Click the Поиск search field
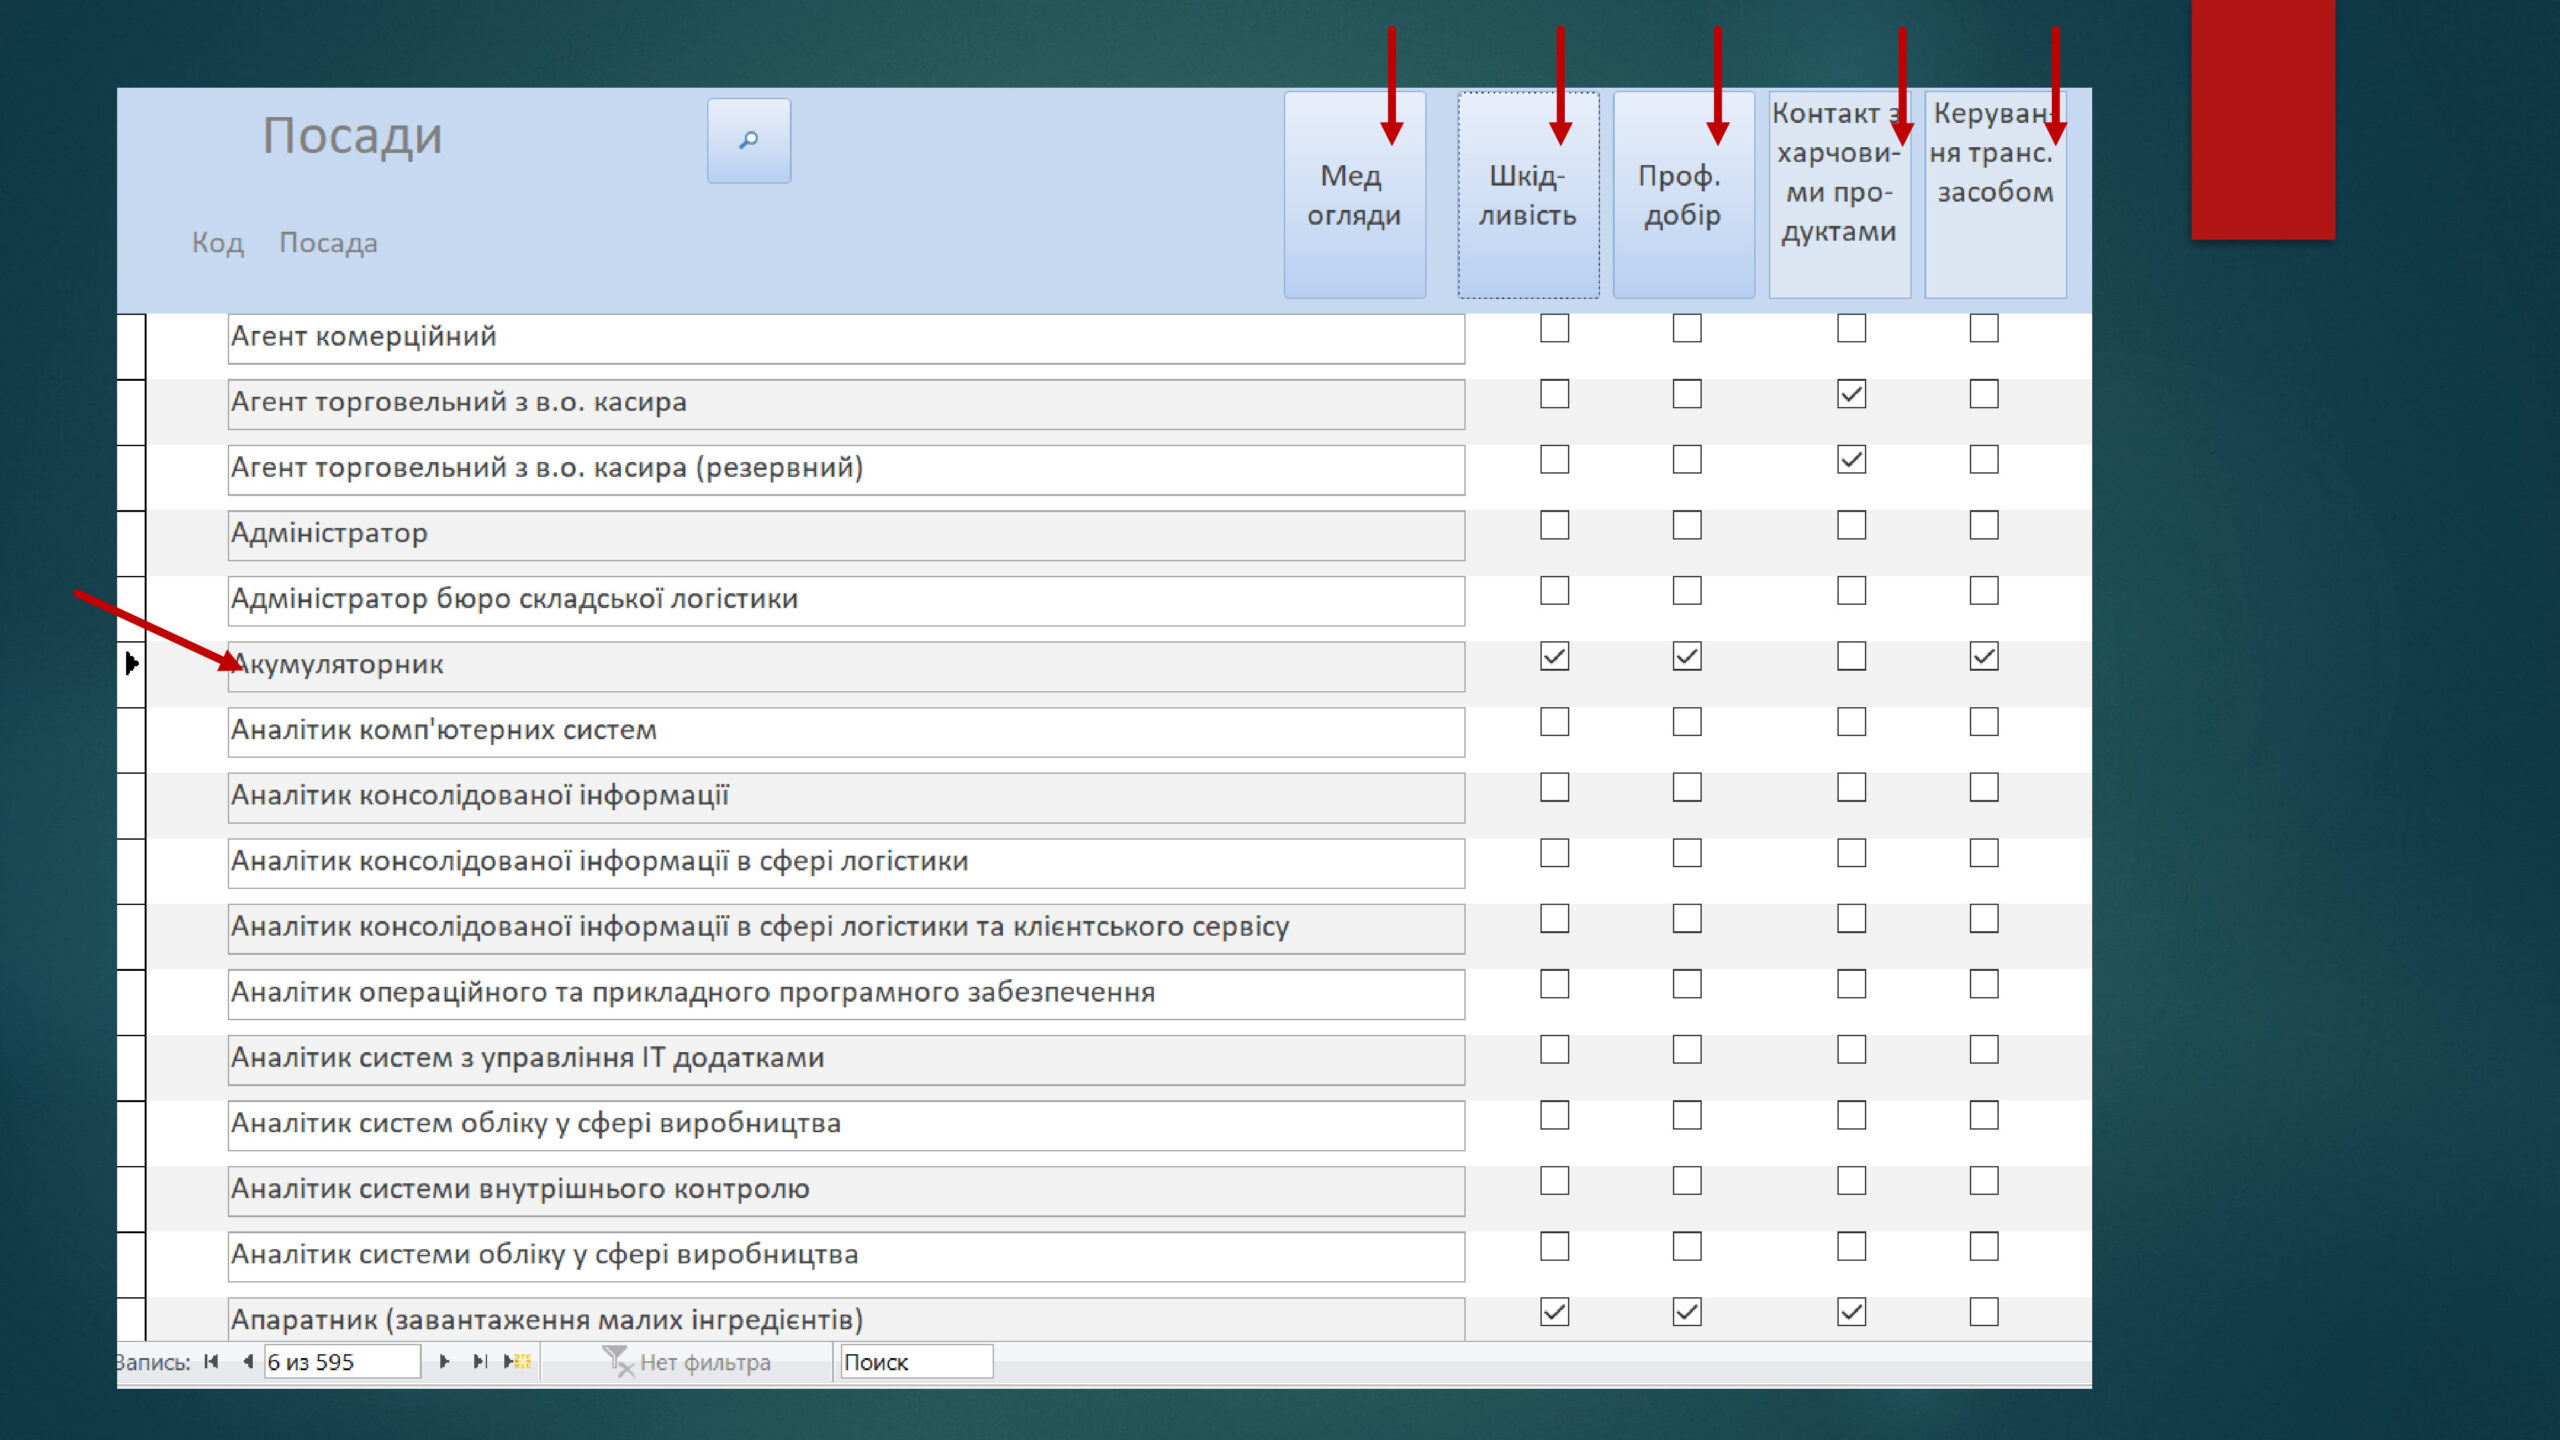Image resolution: width=2560 pixels, height=1440 pixels. pos(916,1361)
